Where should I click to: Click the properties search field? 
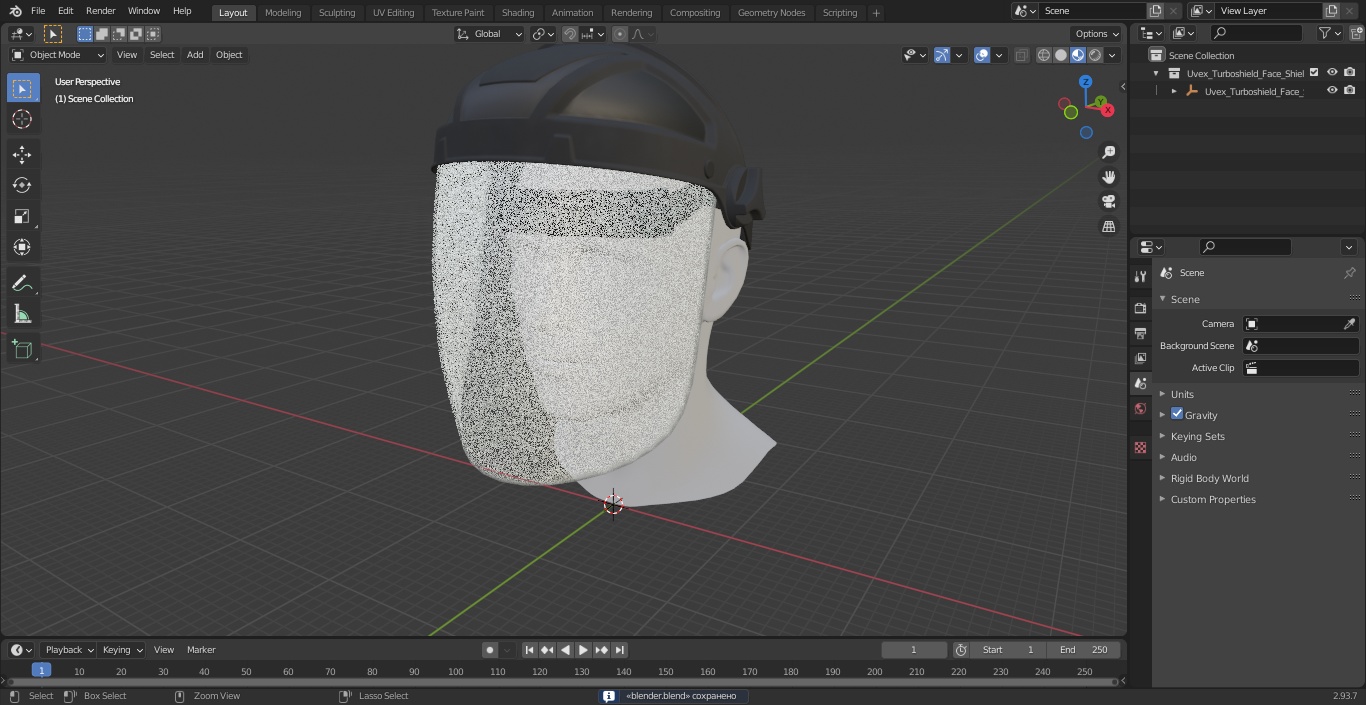[1245, 247]
